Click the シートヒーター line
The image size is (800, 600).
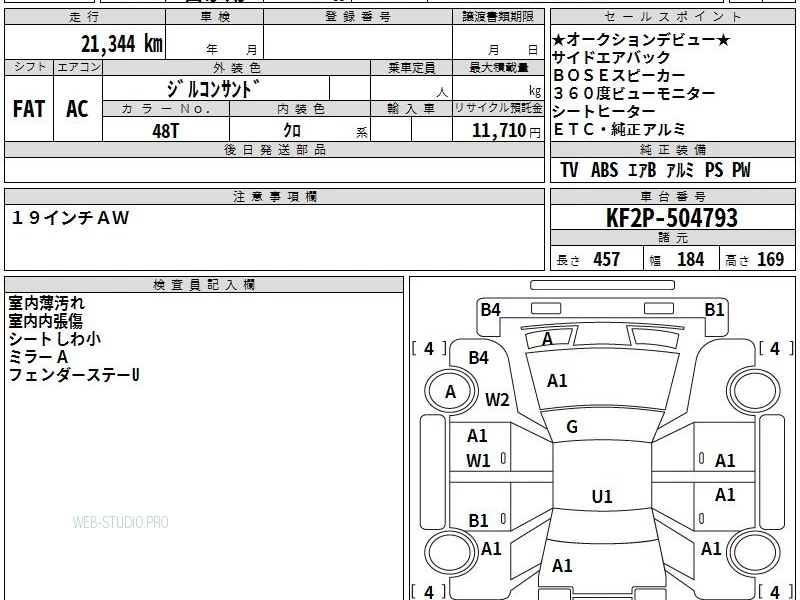click(x=604, y=111)
